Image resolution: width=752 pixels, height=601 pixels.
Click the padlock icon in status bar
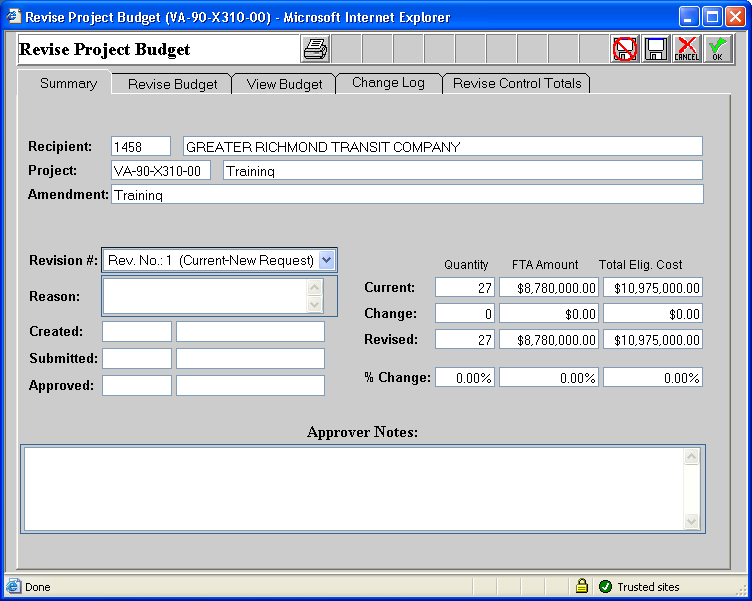(x=582, y=586)
